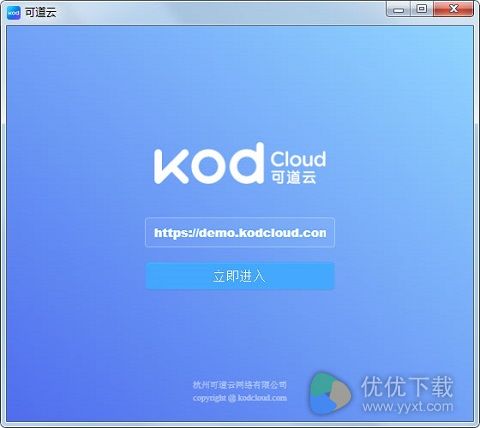Click the letter k in the kod logo
Image resolution: width=480 pixels, height=428 pixels.
point(171,166)
